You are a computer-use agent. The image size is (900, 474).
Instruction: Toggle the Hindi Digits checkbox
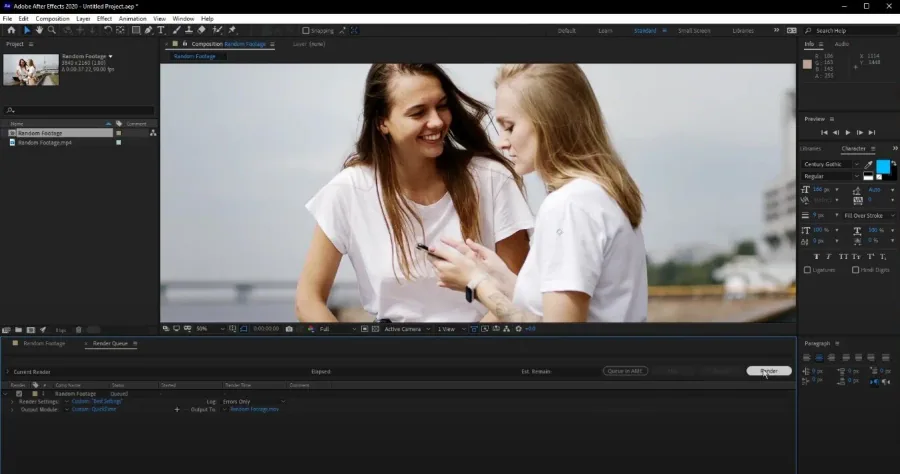pyautogui.click(x=855, y=270)
